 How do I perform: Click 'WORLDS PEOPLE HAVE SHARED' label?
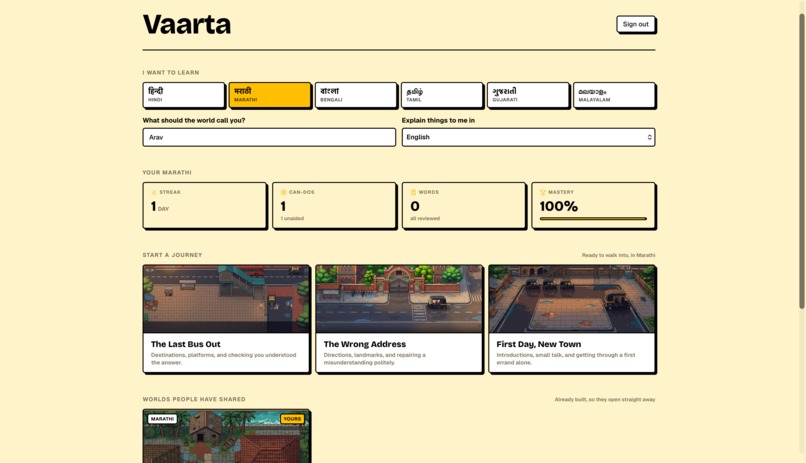coord(194,399)
